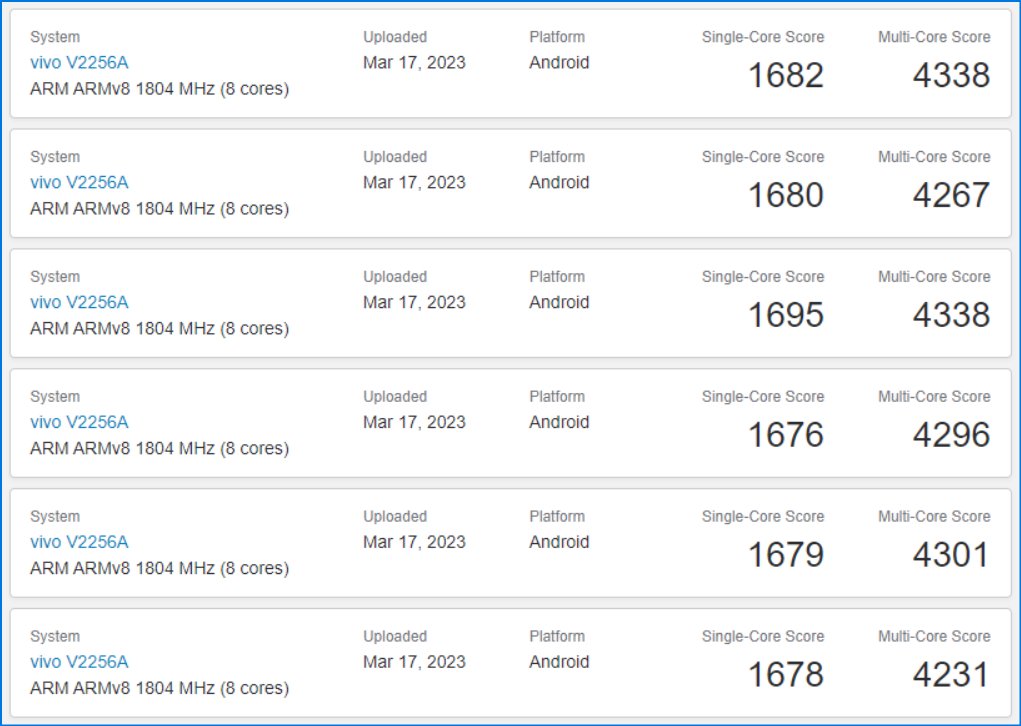The height and width of the screenshot is (726, 1021).
Task: Click the Multi-Core Score label above 4296
Action: (934, 397)
